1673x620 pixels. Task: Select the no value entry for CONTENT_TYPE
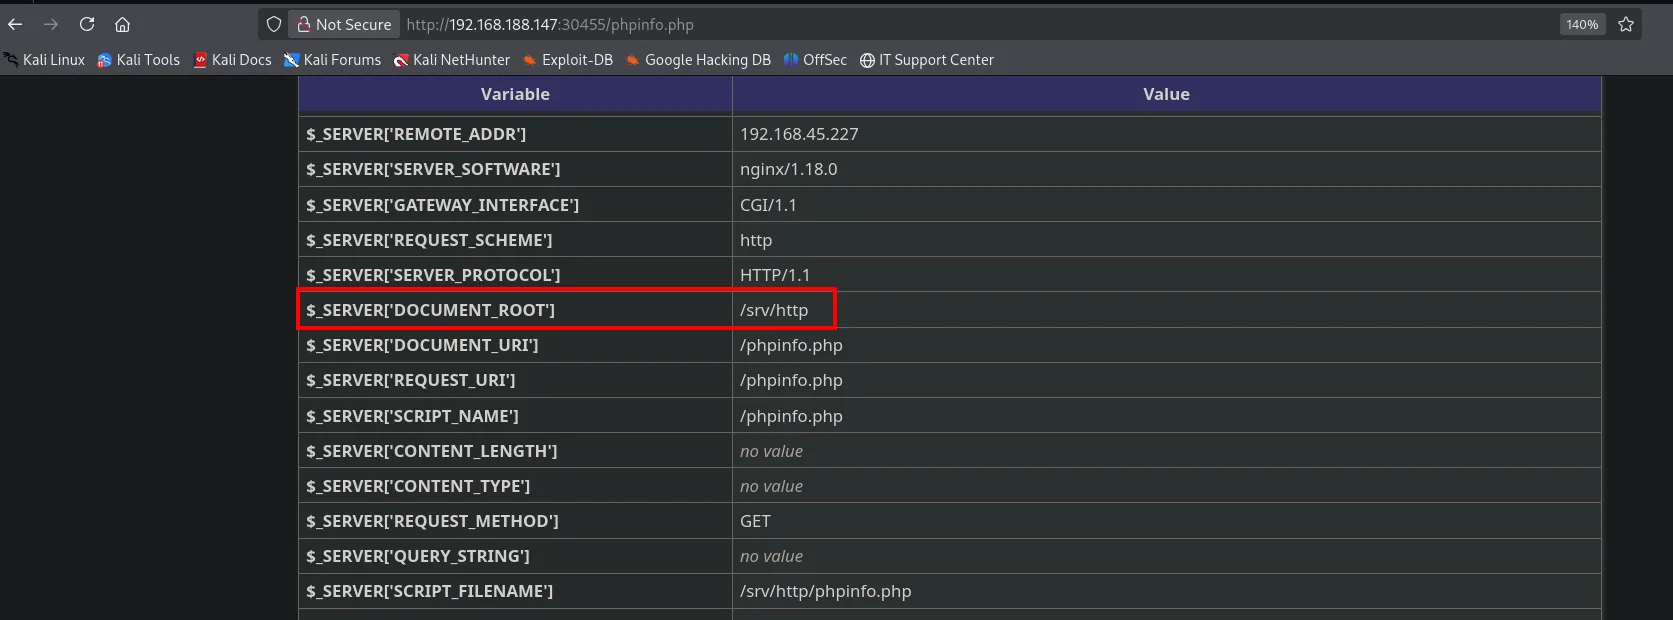771,486
